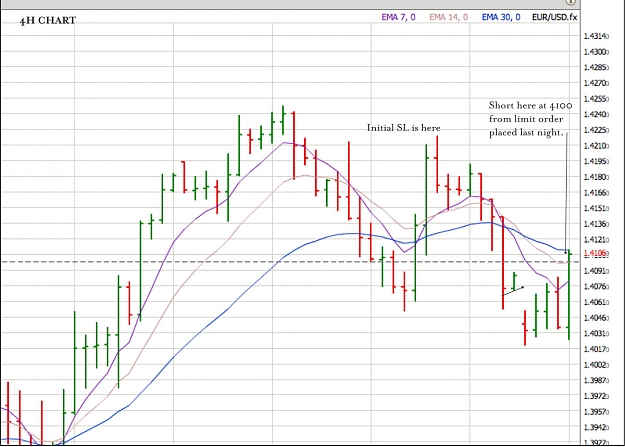The height and width of the screenshot is (447, 625).
Task: Click the 1.4314 price axis label
Action: click(x=596, y=36)
